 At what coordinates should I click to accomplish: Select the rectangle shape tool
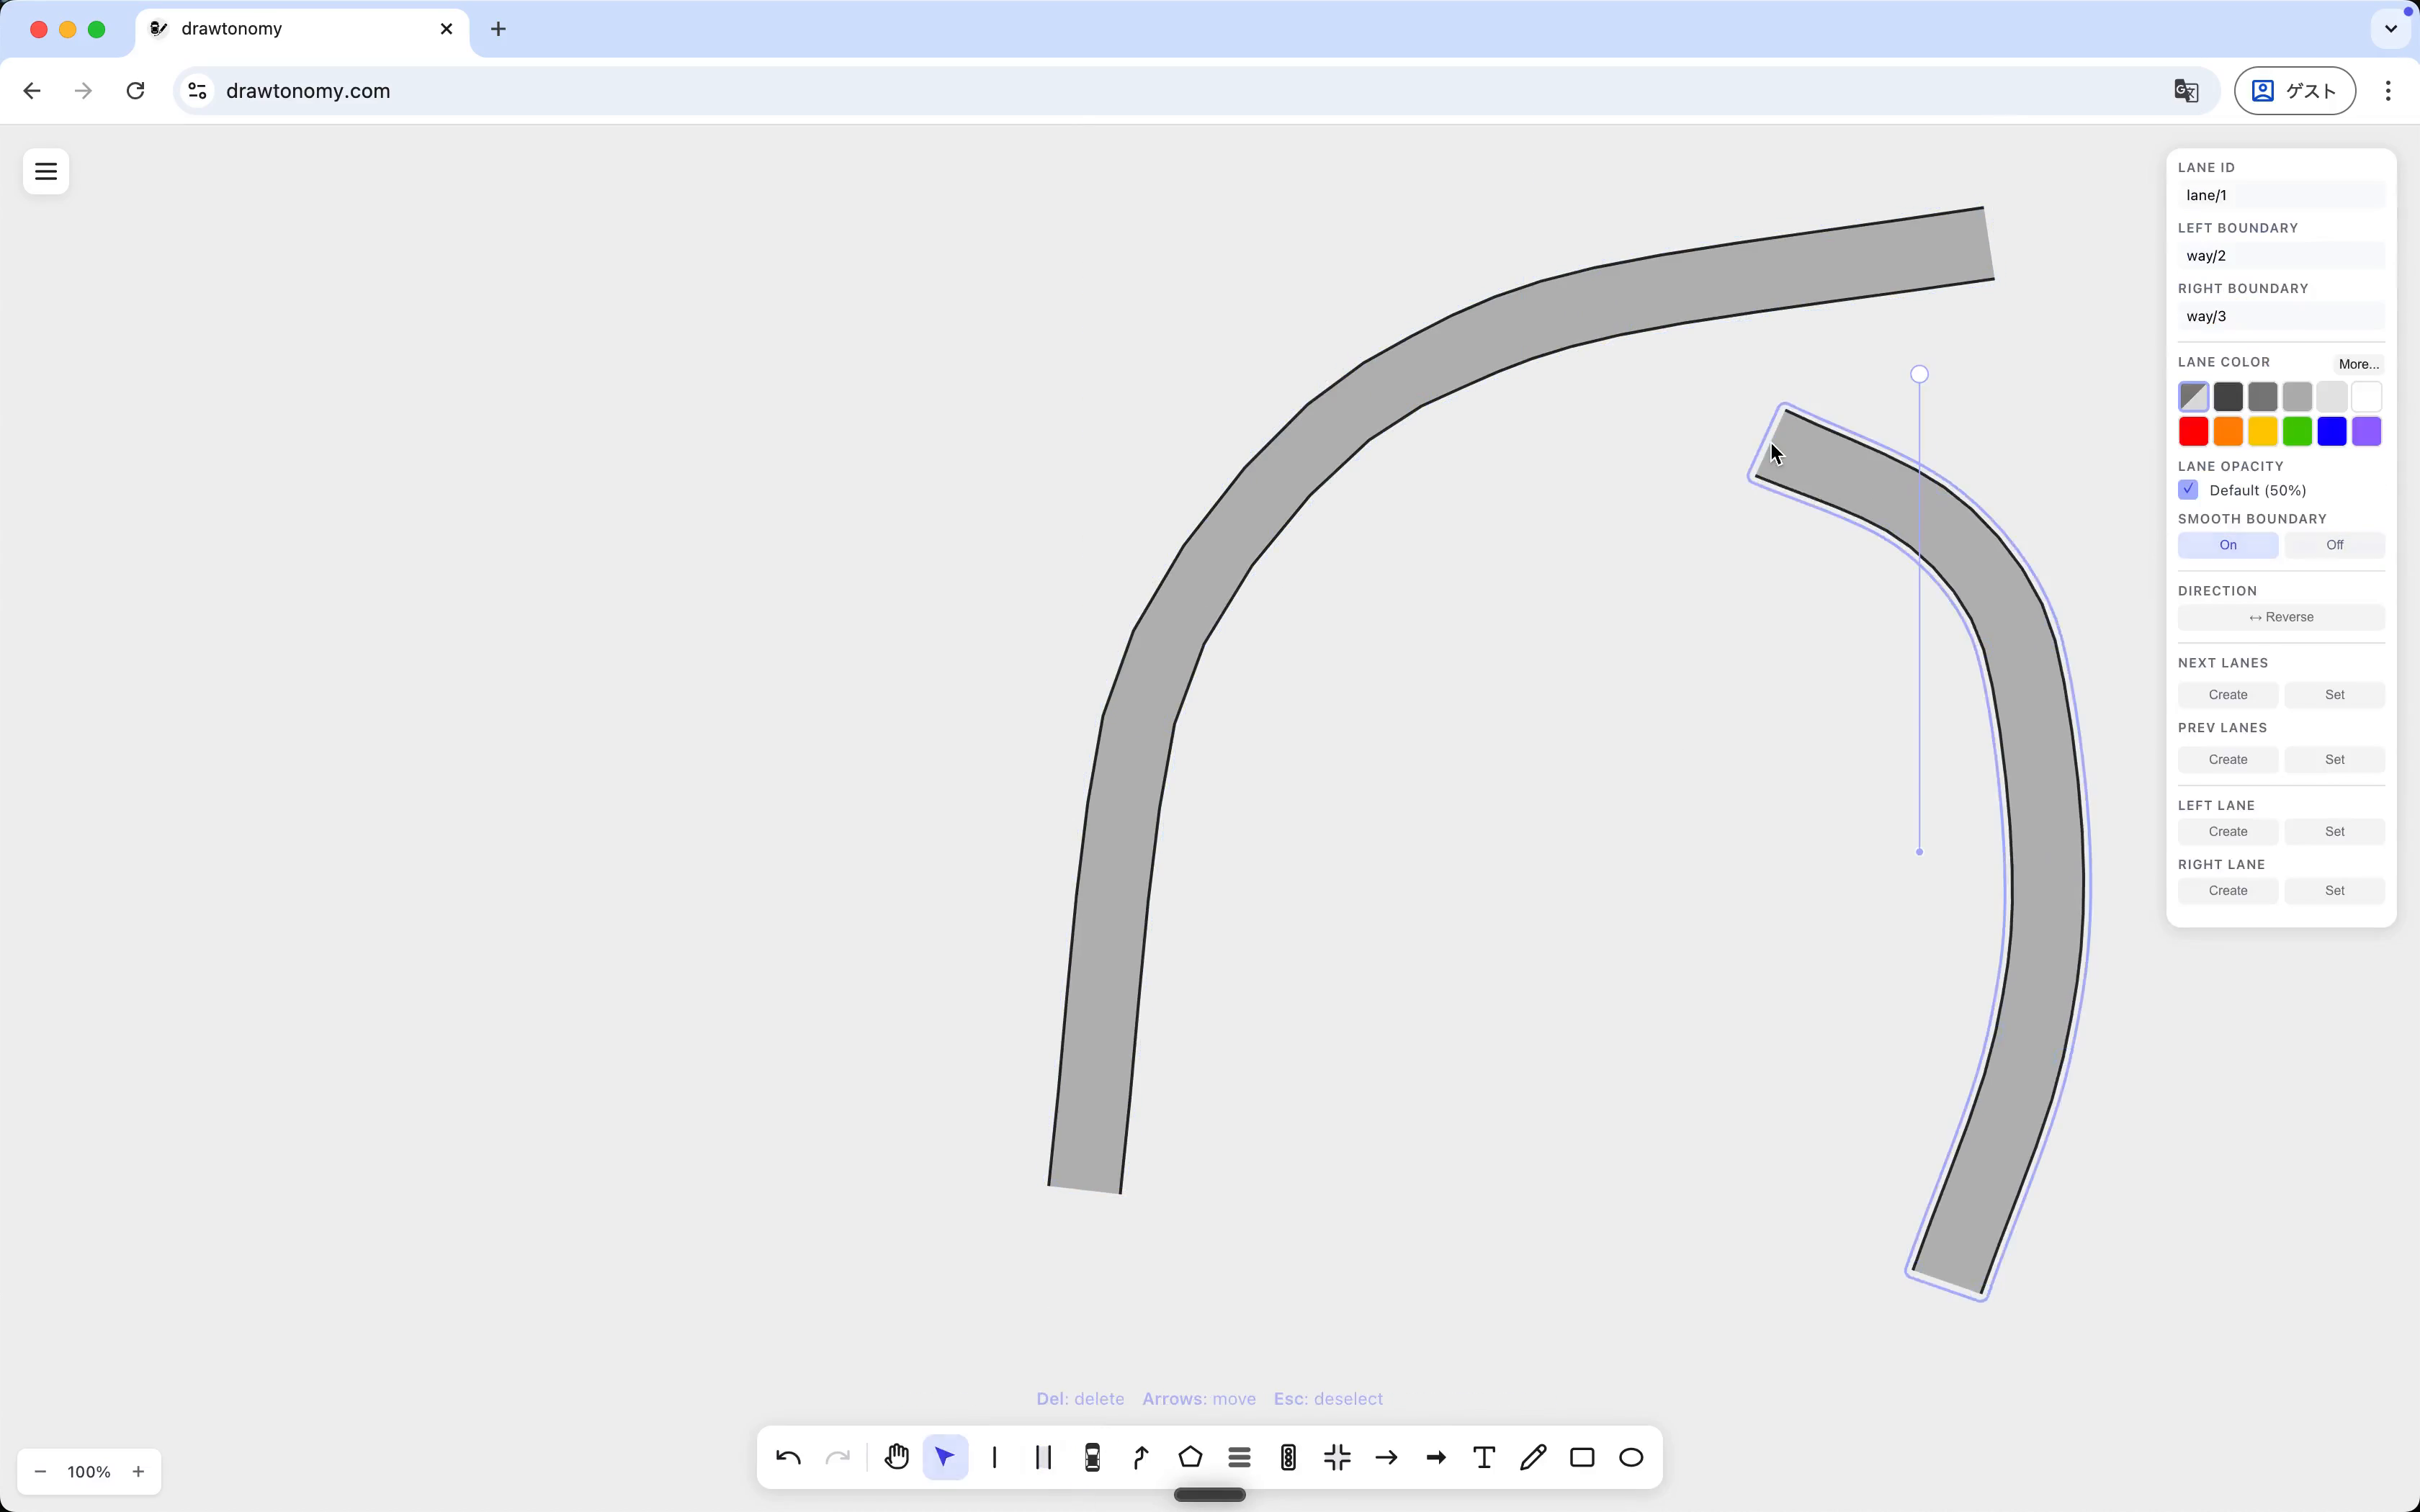click(x=1582, y=1457)
